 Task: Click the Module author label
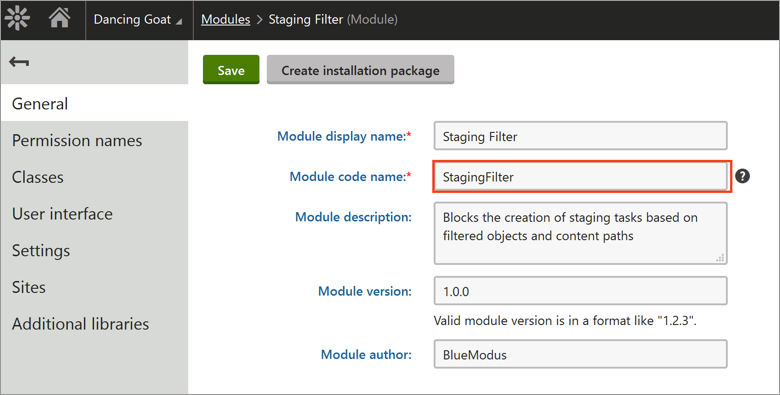click(x=366, y=354)
